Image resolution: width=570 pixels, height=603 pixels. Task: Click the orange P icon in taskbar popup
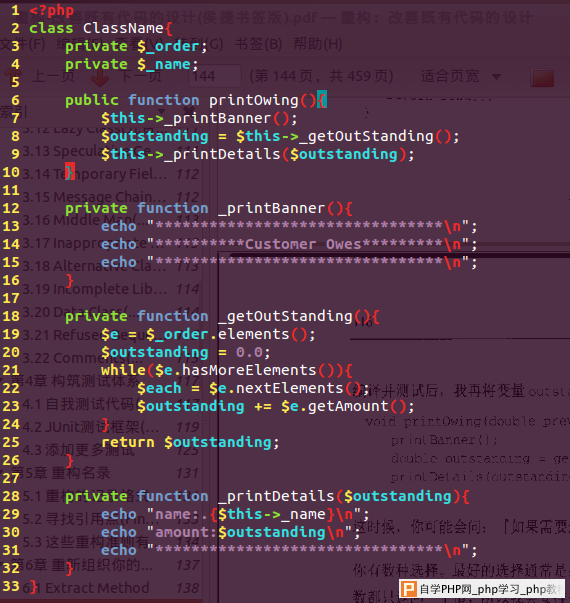[x=408, y=590]
